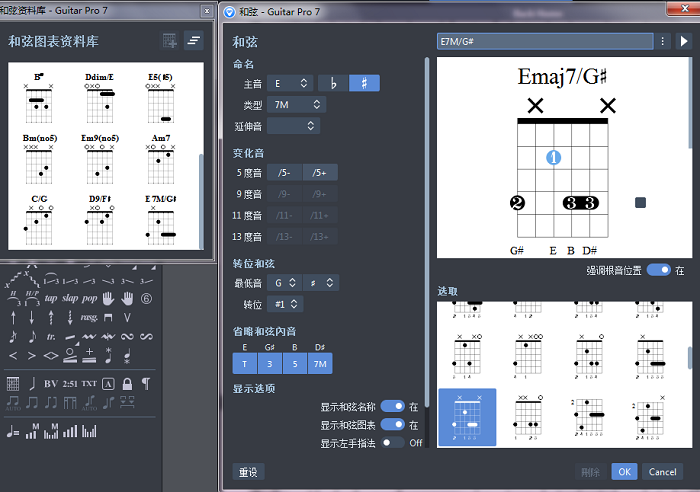Image resolution: width=700 pixels, height=492 pixels.
Task: Toggle the T root tone omit button
Action: pos(245,364)
